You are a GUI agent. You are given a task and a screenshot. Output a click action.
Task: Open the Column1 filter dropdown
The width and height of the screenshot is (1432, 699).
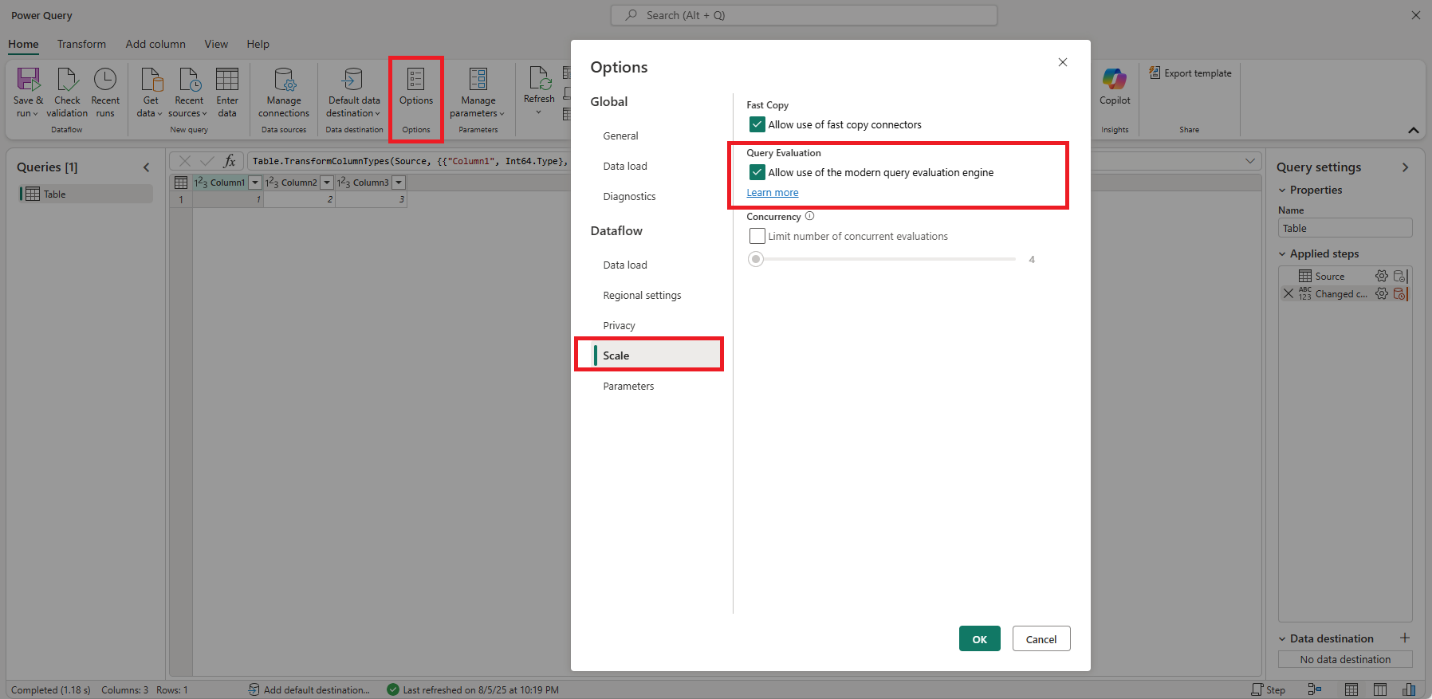click(257, 182)
